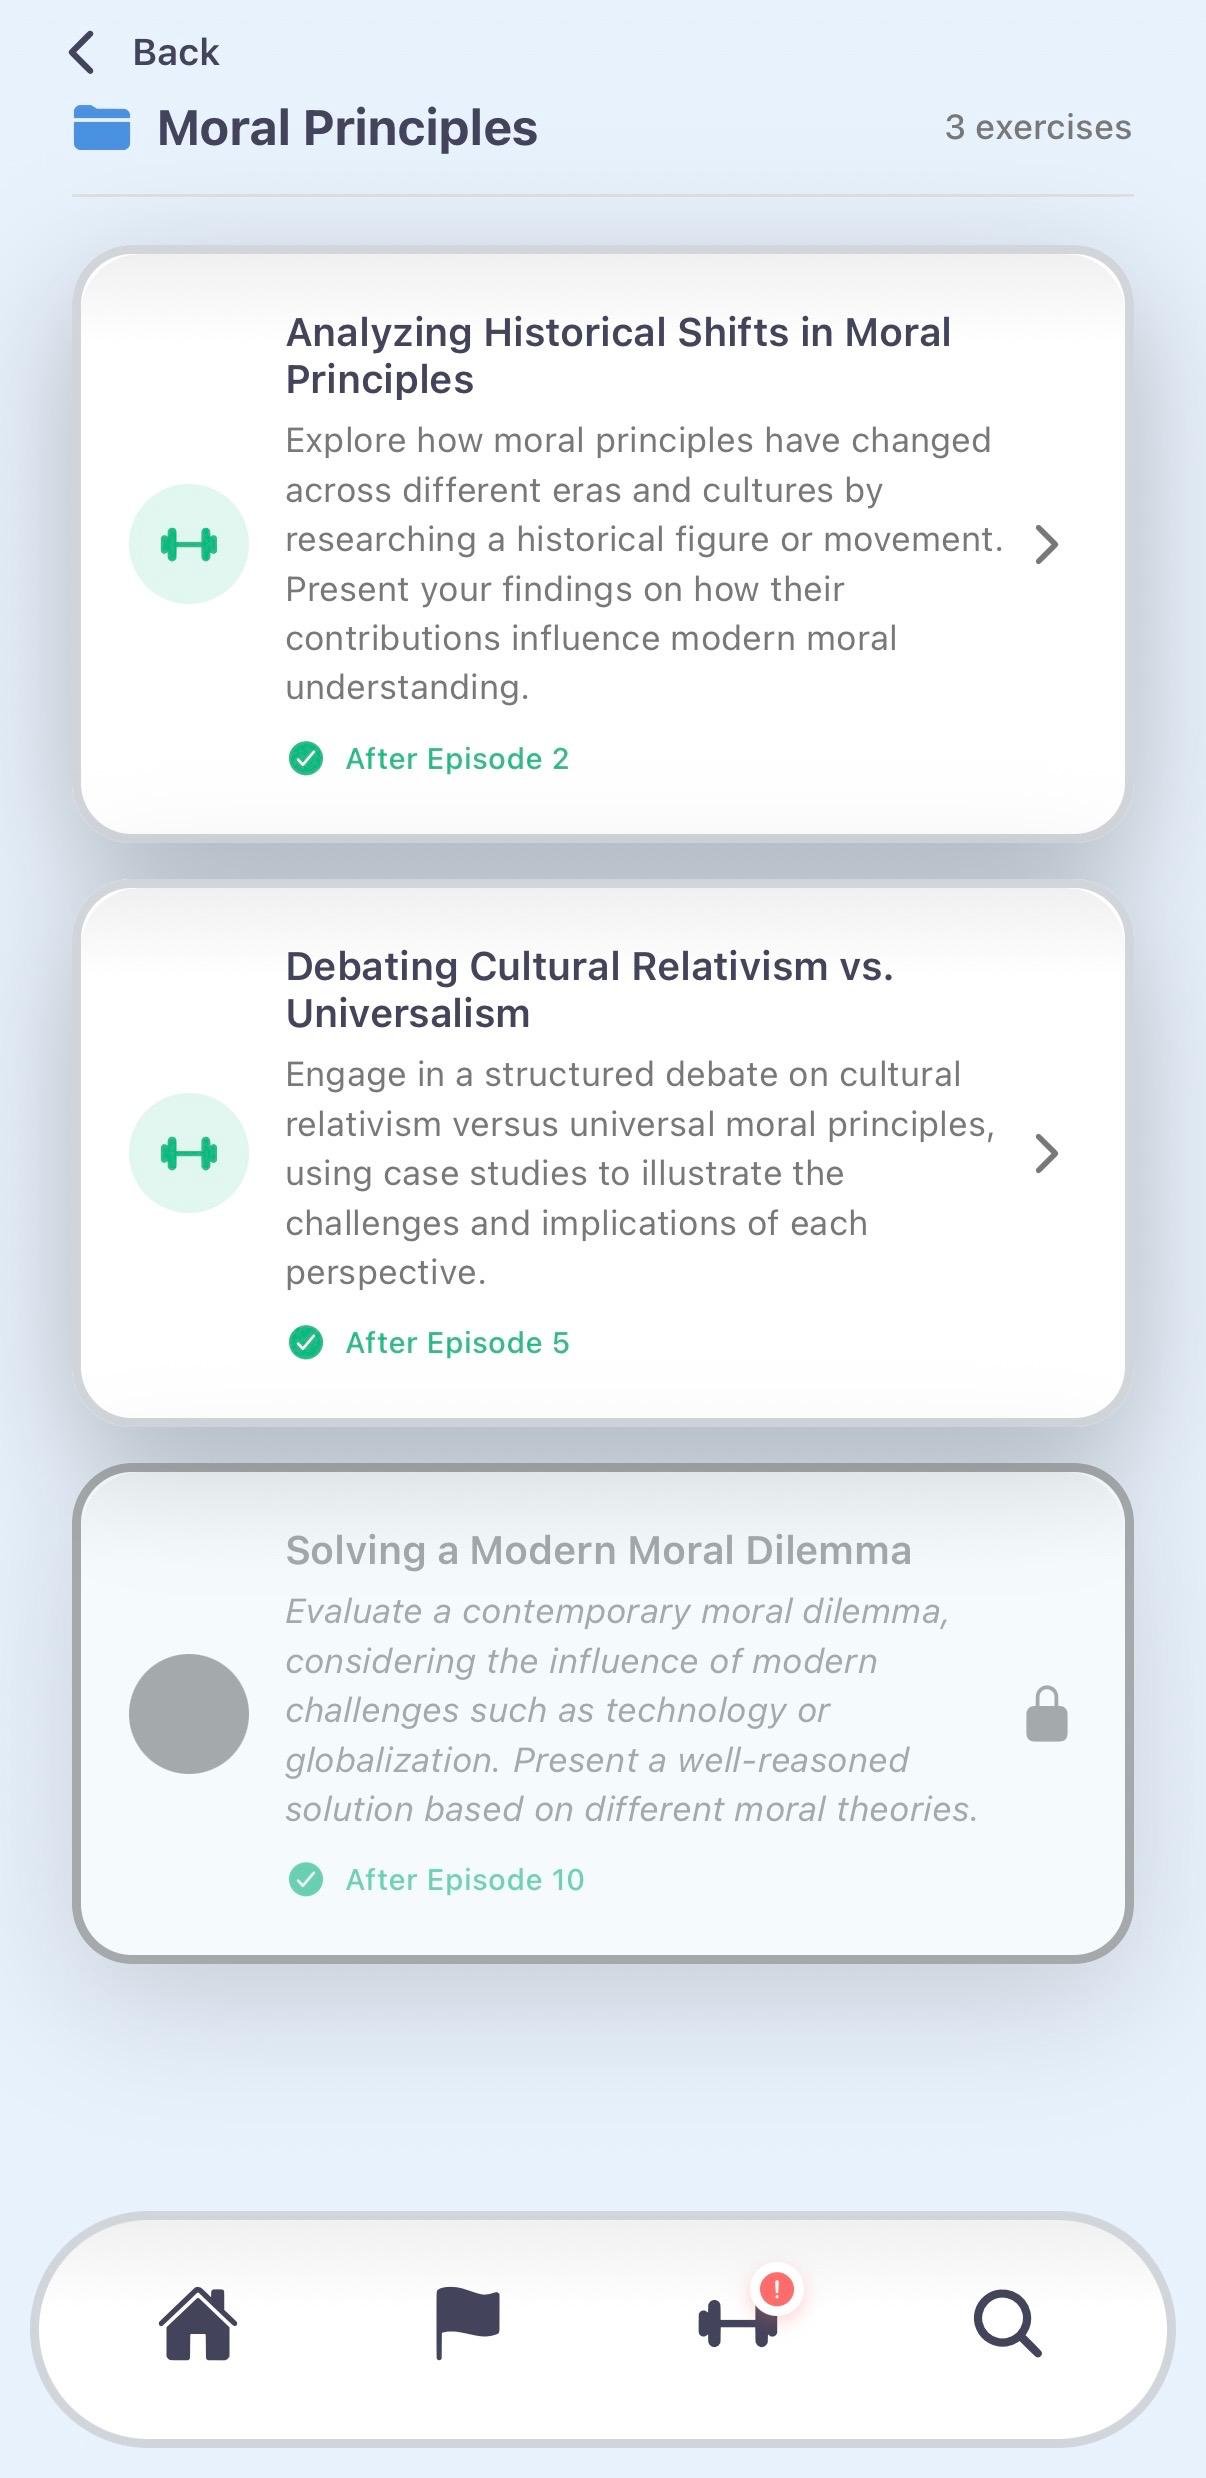Viewport: 1206px width, 2478px height.
Task: Click the red alert badge on exercises tab
Action: coord(777,2288)
